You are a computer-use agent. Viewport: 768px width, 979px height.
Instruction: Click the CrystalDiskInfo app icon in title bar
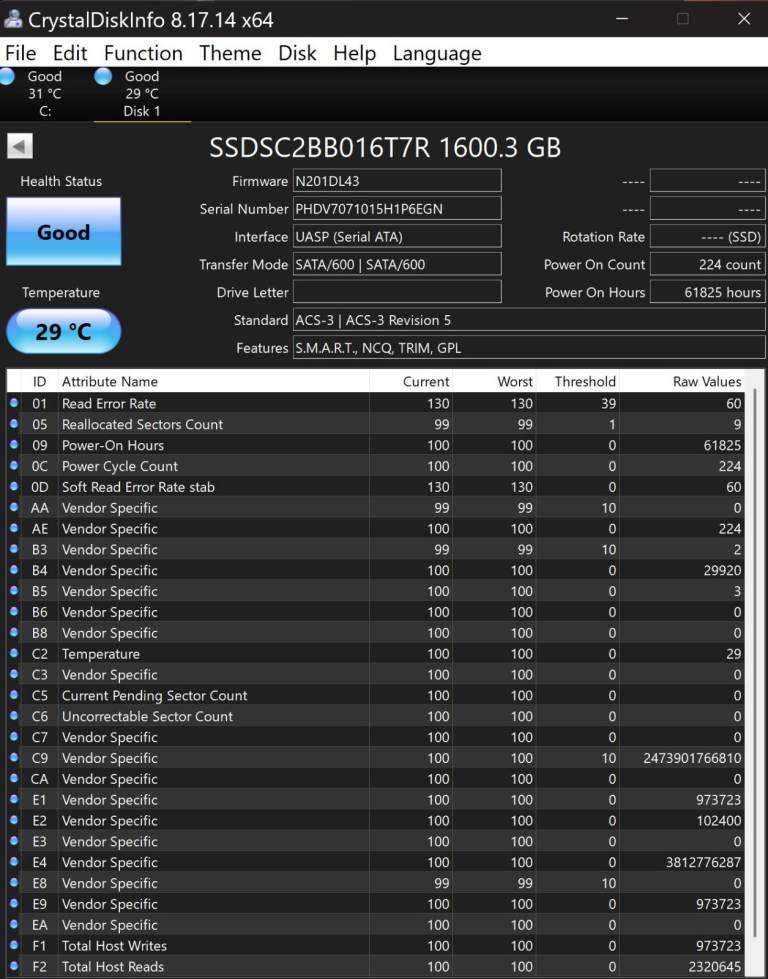click(13, 19)
